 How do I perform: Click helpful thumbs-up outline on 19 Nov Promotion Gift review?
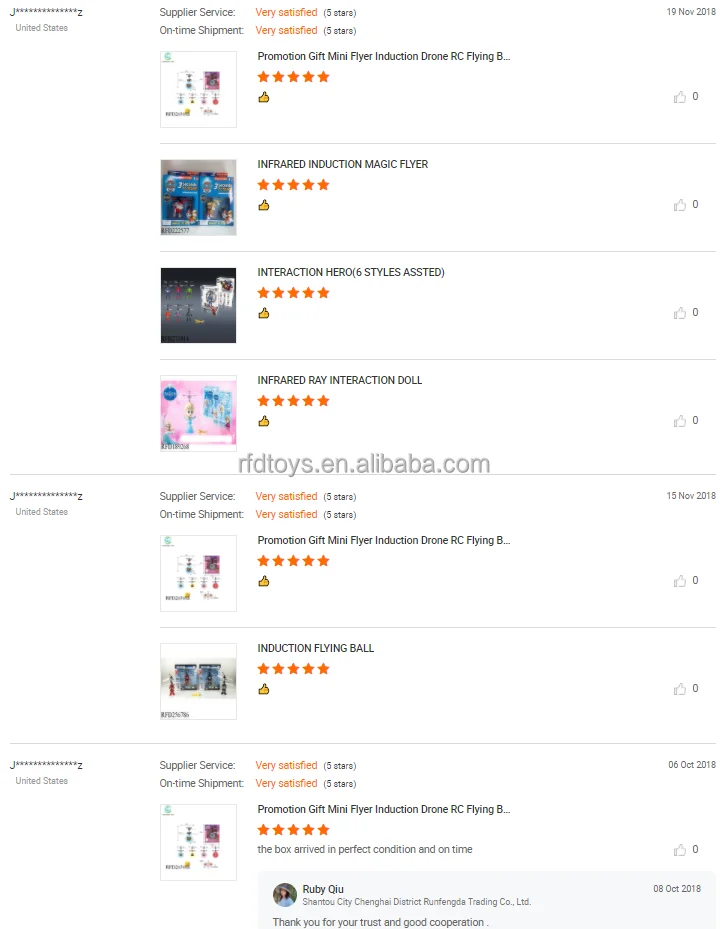tap(680, 97)
